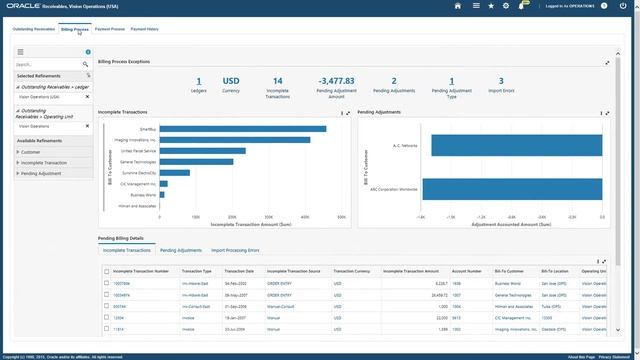The width and height of the screenshot is (640, 360).
Task: Open Incomplete Transactions chart options menu
Action: tap(342, 113)
